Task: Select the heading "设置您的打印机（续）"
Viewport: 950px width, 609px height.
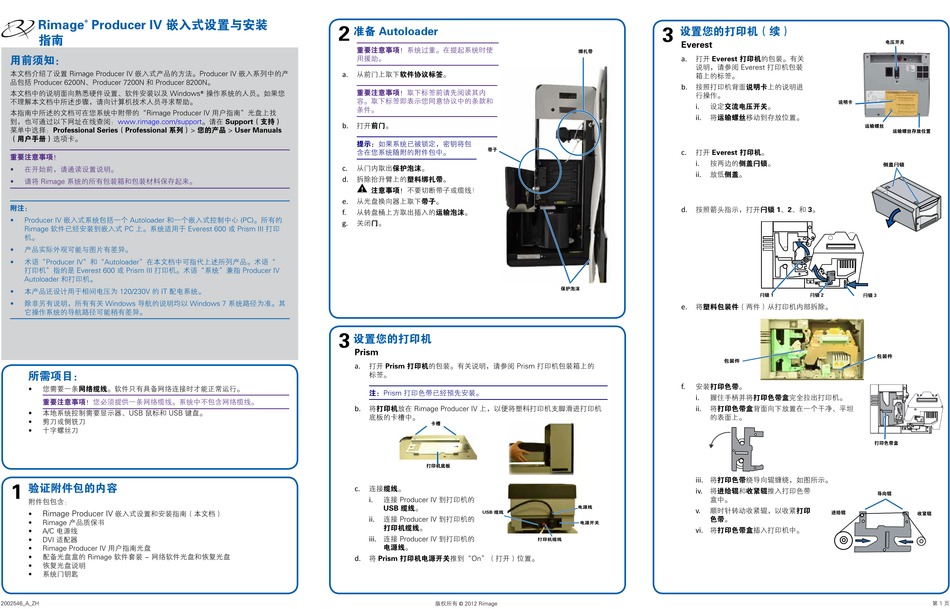Action: point(734,32)
